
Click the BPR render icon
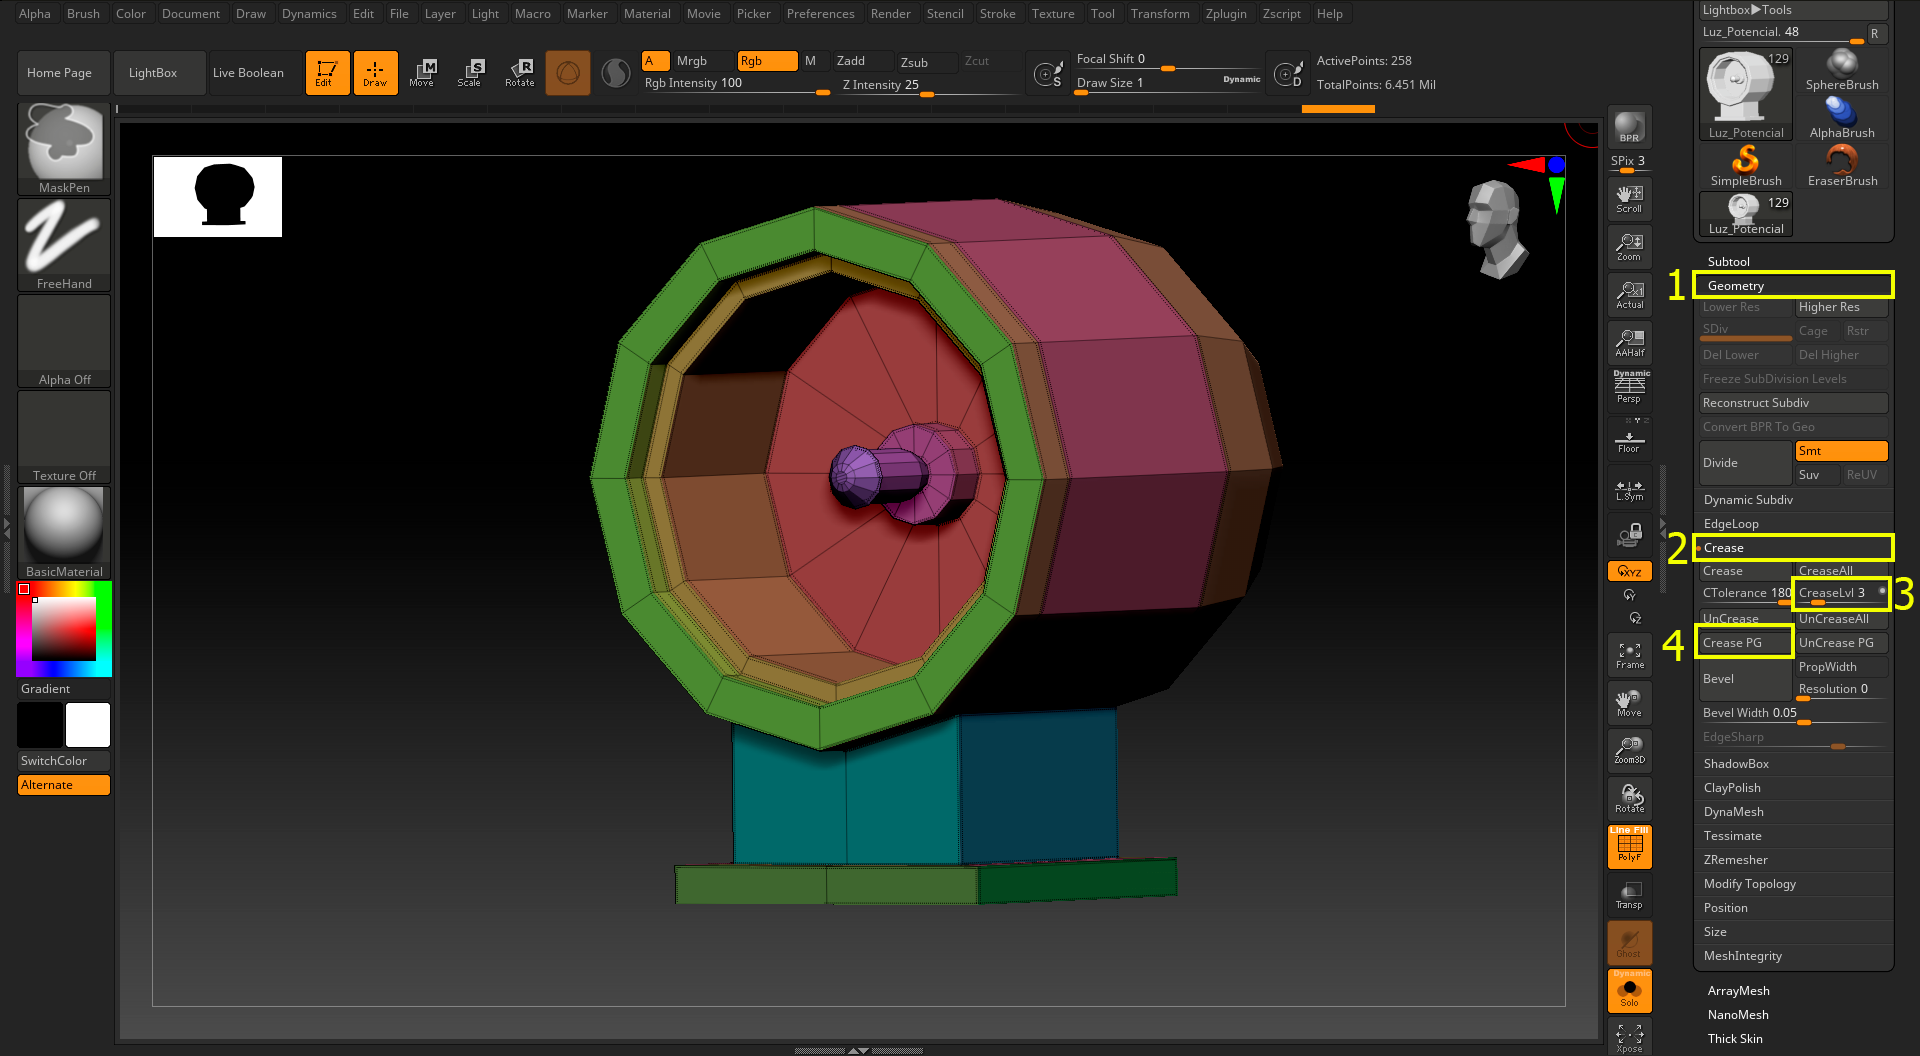[x=1629, y=127]
